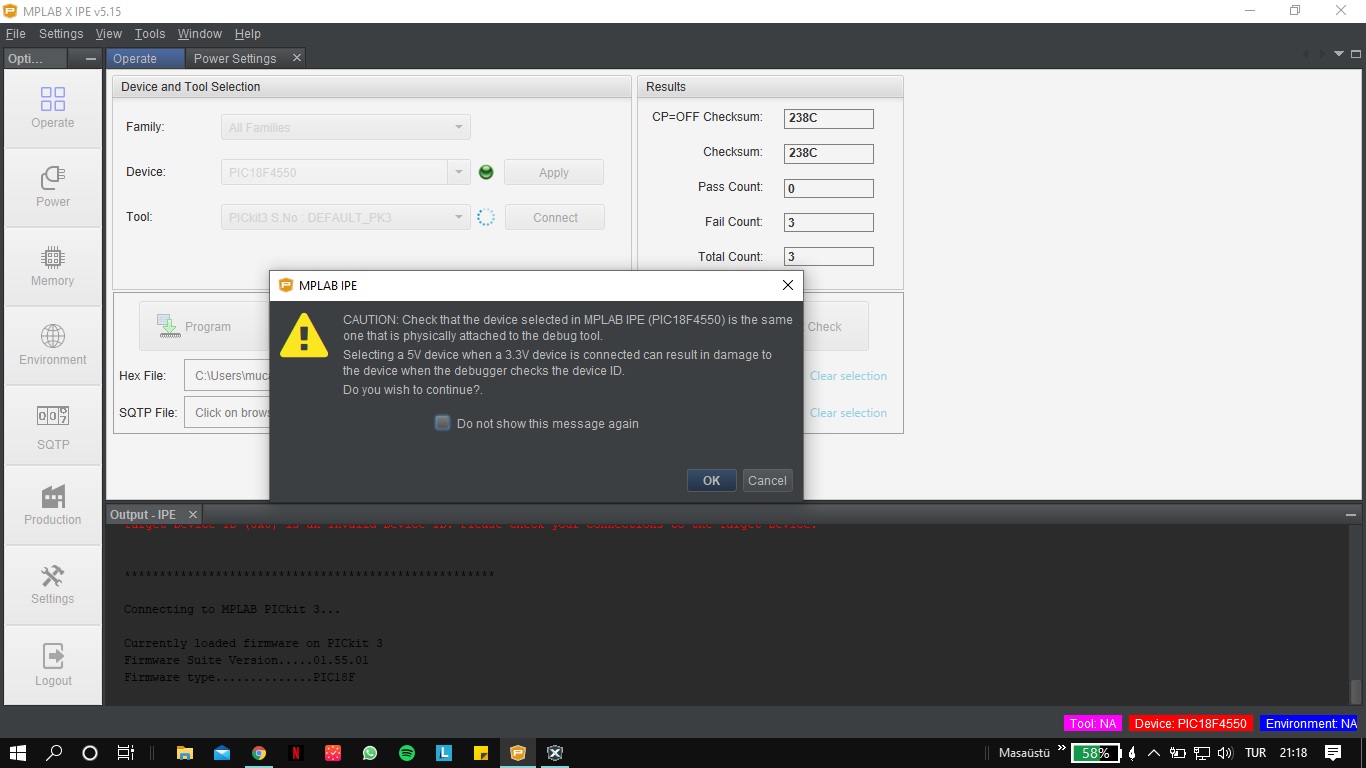Click the 'Tool: NA' status indicator
The height and width of the screenshot is (768, 1366).
(1093, 723)
